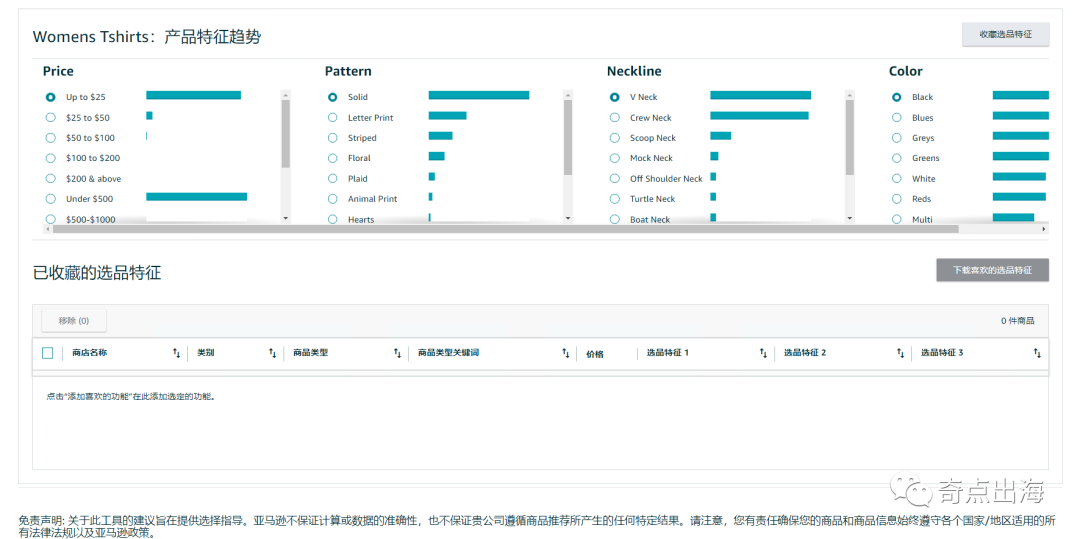Select the Crew Neck neckline option
The width and height of the screenshot is (1080, 539).
point(615,118)
